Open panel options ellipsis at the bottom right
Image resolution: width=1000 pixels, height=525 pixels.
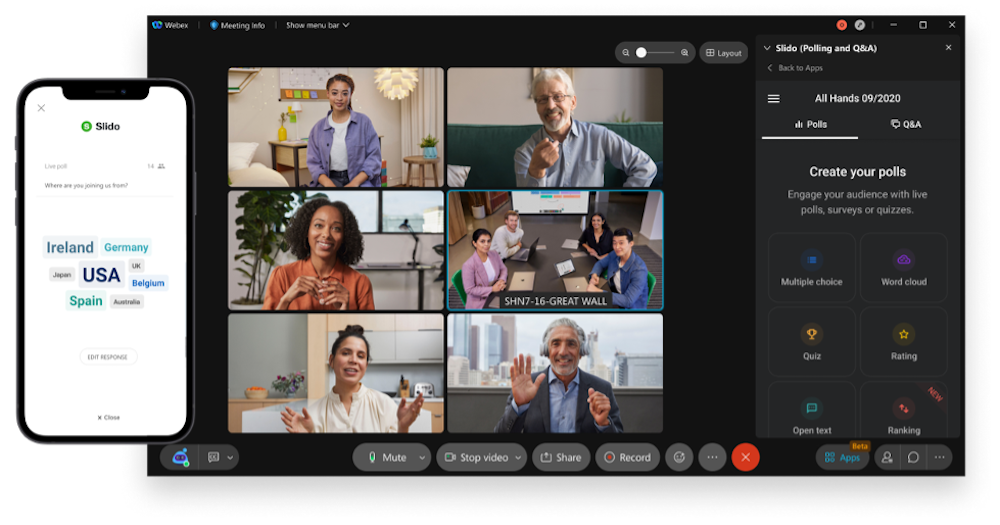pos(939,457)
